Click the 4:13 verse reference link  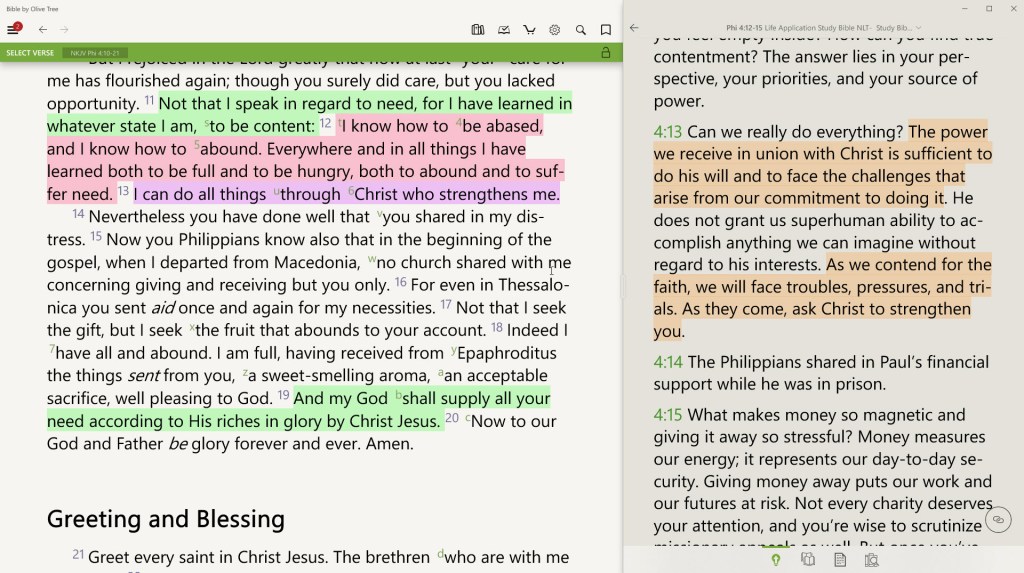tap(667, 132)
